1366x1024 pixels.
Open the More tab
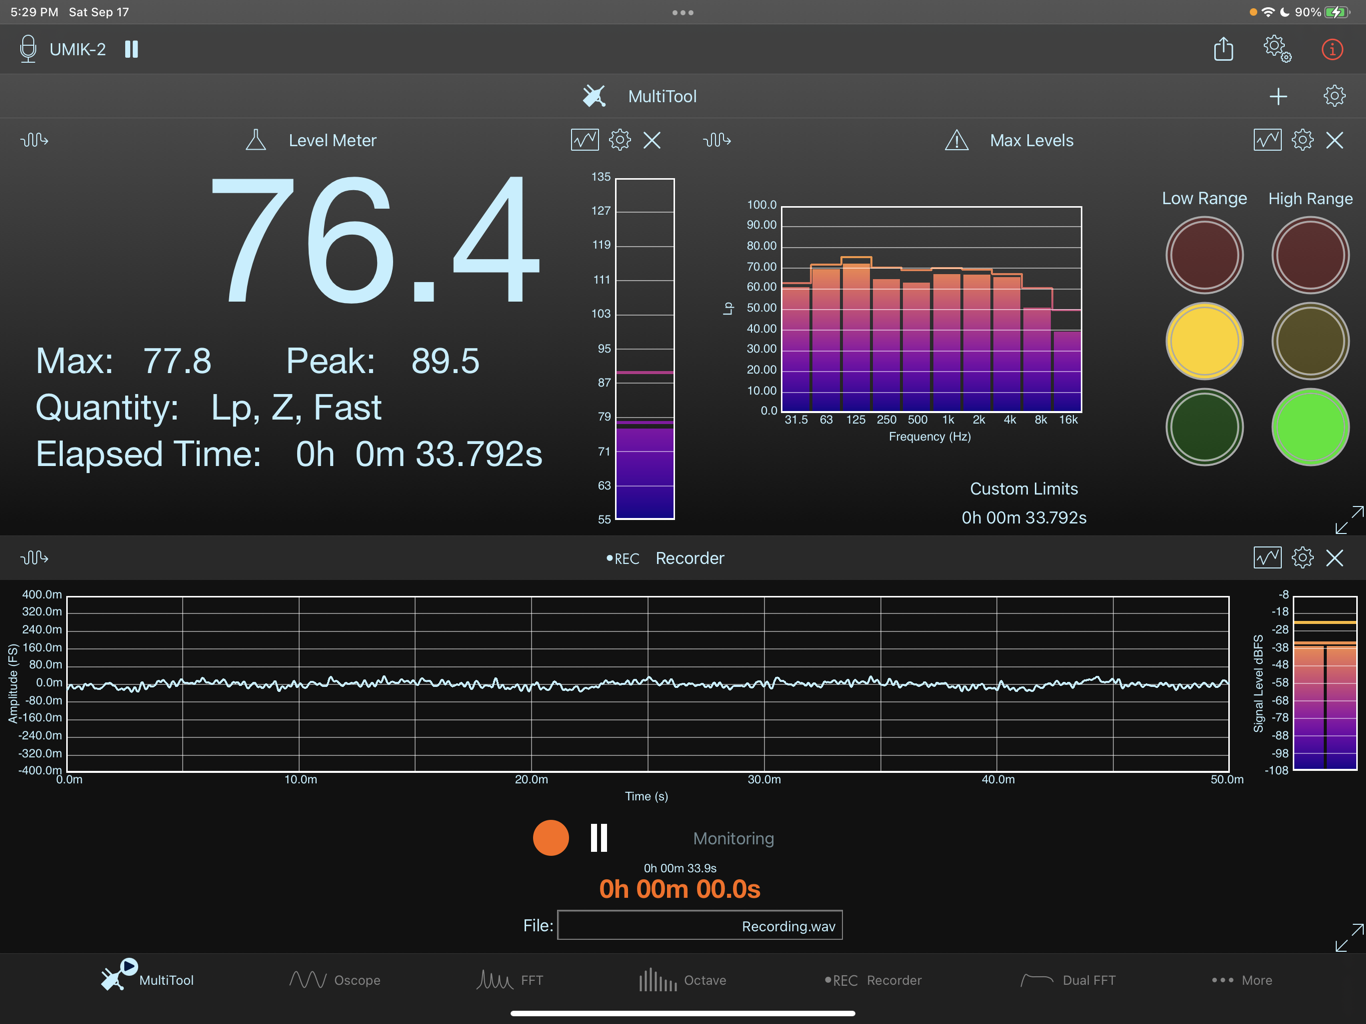1242,980
